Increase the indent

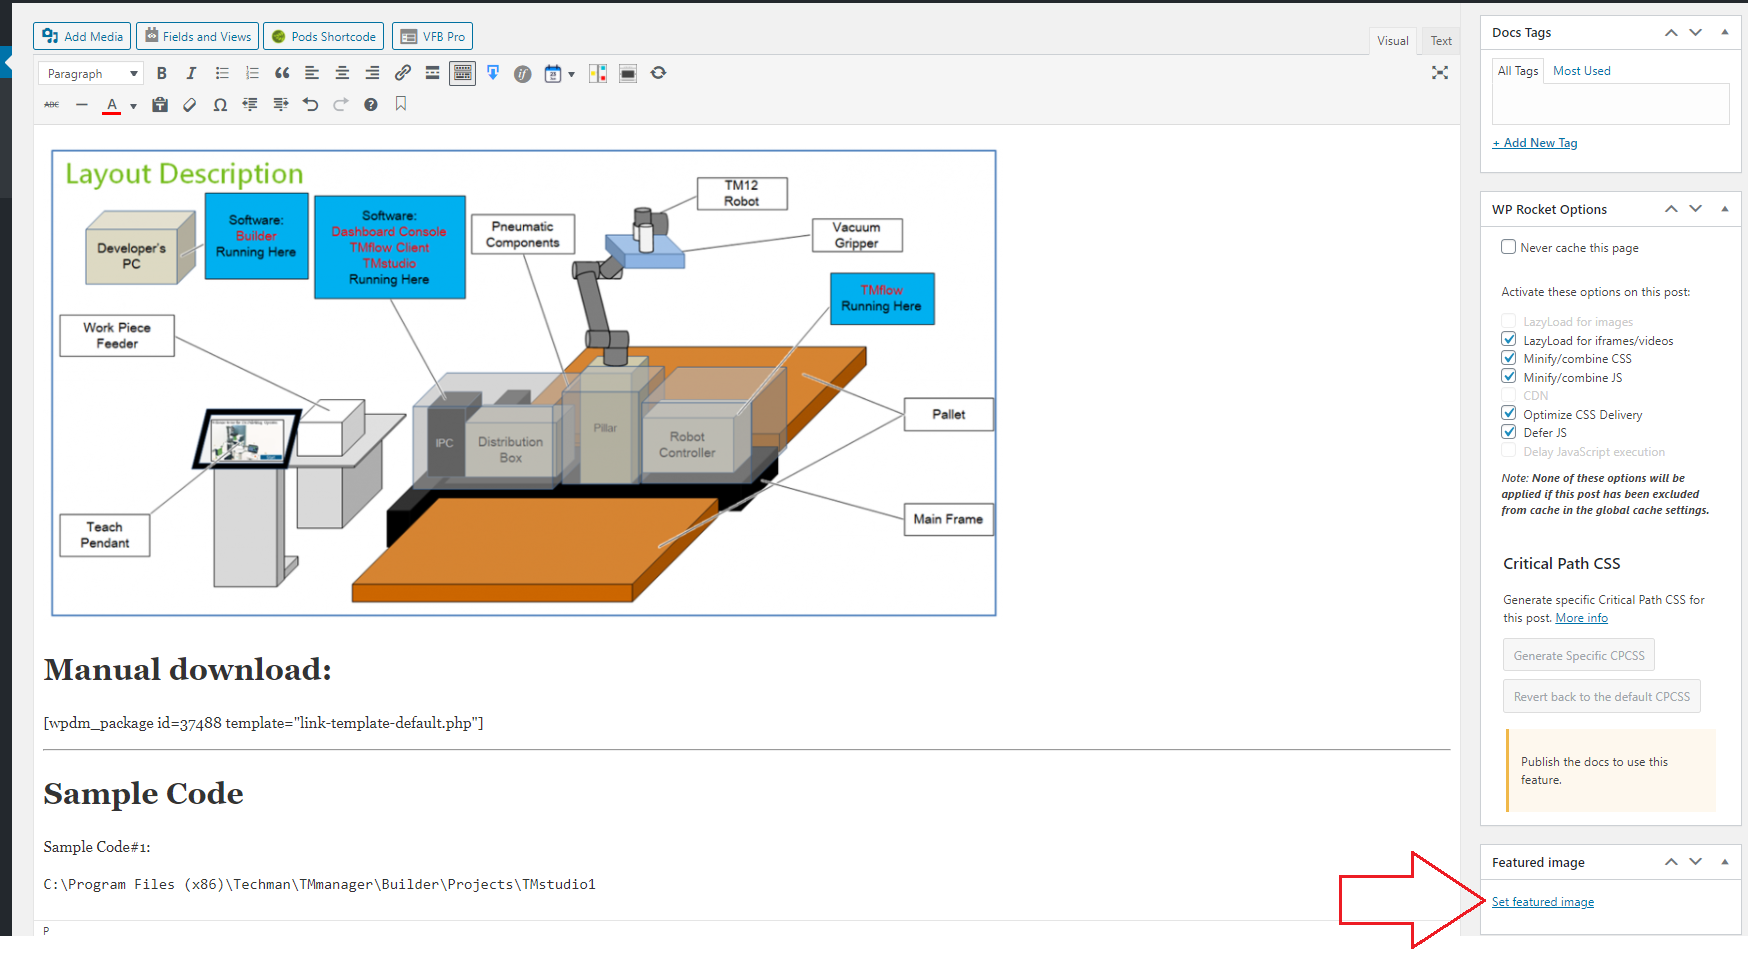[281, 104]
